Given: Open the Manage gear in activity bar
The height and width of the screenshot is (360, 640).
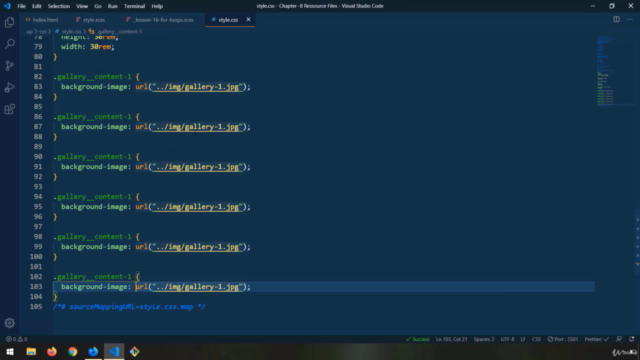Looking at the screenshot, I should point(9,323).
